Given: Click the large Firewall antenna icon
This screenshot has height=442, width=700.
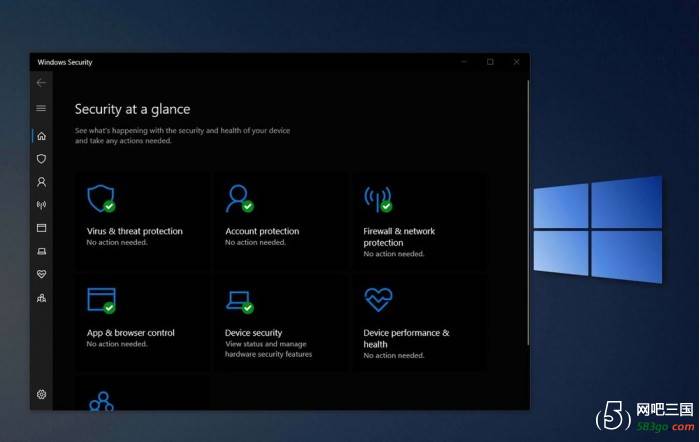Looking at the screenshot, I should (x=378, y=199).
